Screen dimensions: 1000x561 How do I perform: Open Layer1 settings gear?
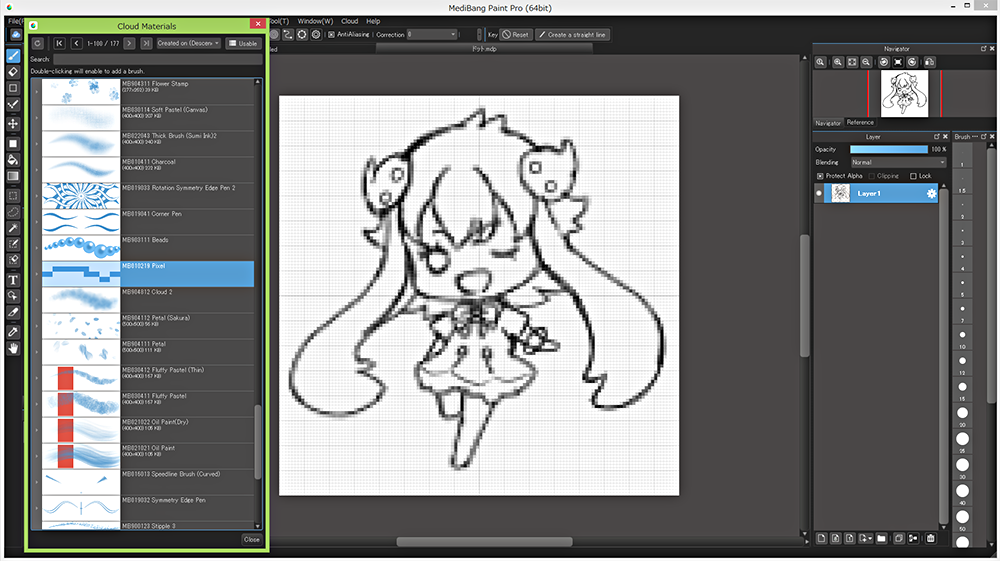(x=932, y=194)
